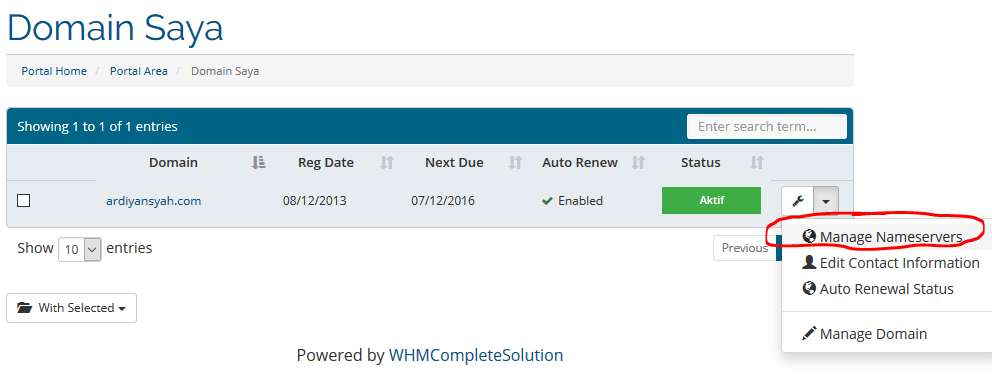Screen dimensions: 992x385
Task: Sort table by Next Due arrows
Action: 516,162
